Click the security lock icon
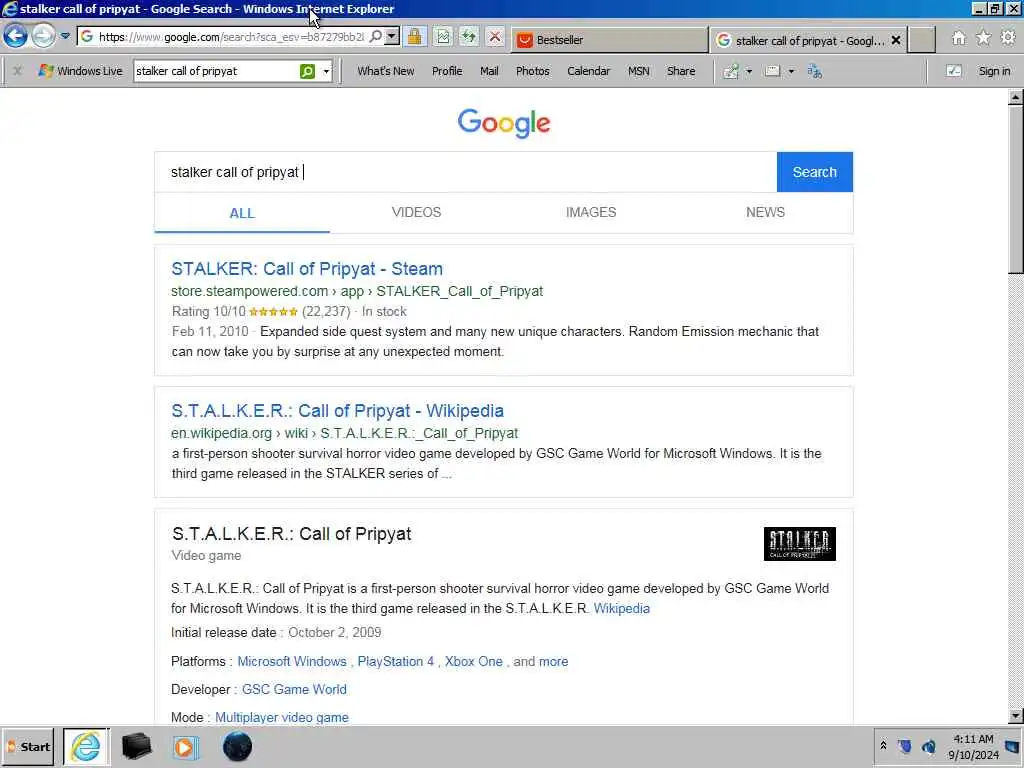 (x=414, y=37)
